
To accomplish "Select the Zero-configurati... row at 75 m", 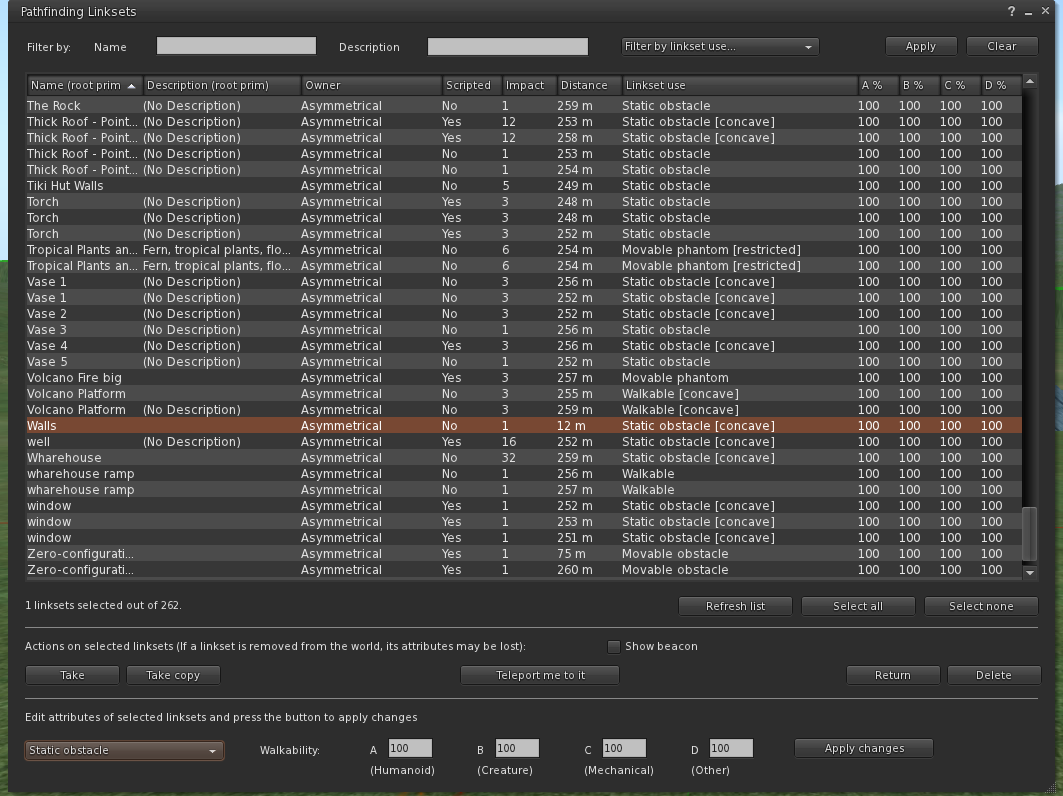I will pos(523,554).
